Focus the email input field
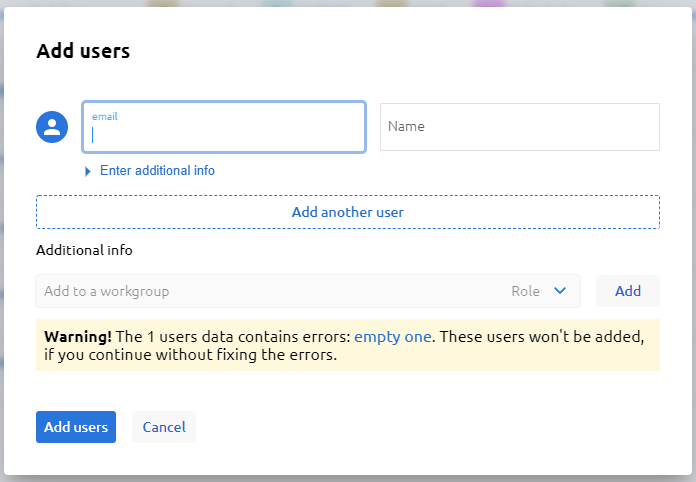This screenshot has width=696, height=482. pyautogui.click(x=223, y=133)
